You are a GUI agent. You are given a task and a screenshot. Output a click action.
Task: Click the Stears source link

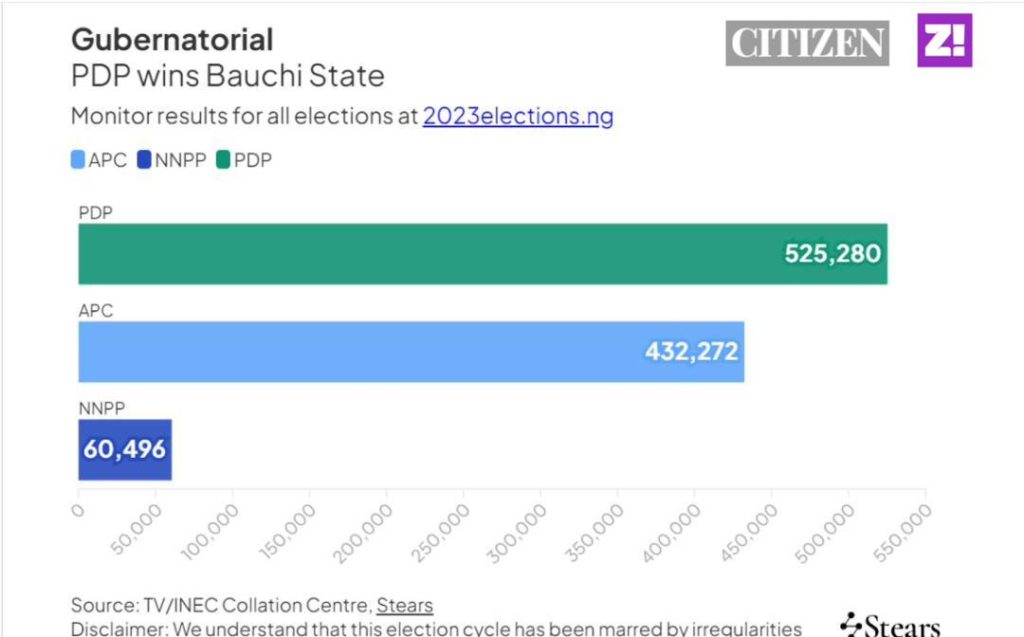[x=404, y=605]
